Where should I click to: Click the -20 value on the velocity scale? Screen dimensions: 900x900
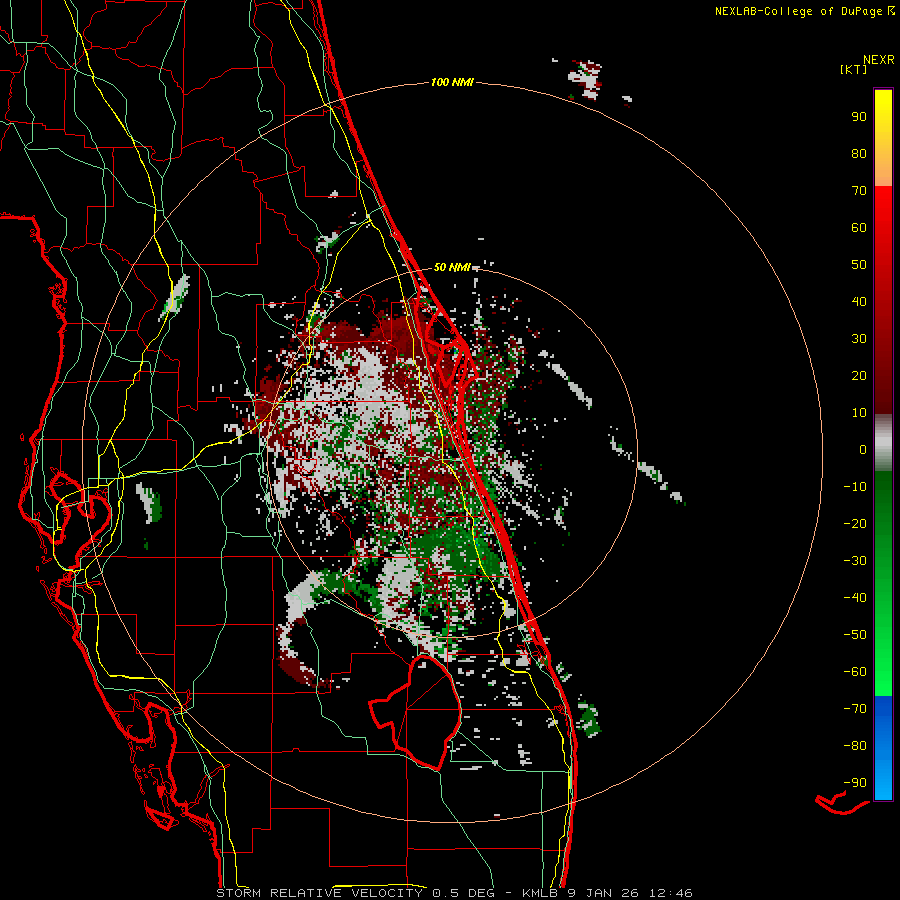click(x=855, y=523)
